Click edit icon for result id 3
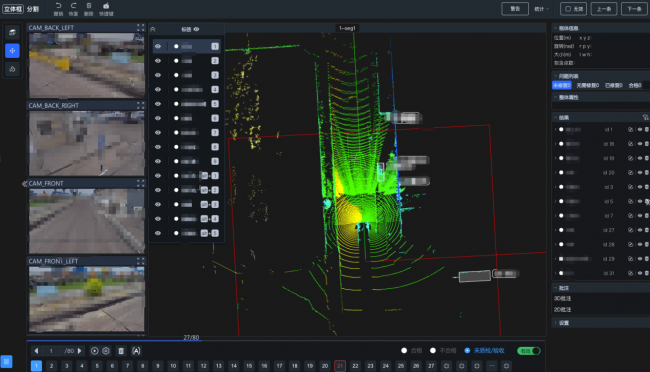Image resolution: width=650 pixels, height=372 pixels. coord(631,187)
